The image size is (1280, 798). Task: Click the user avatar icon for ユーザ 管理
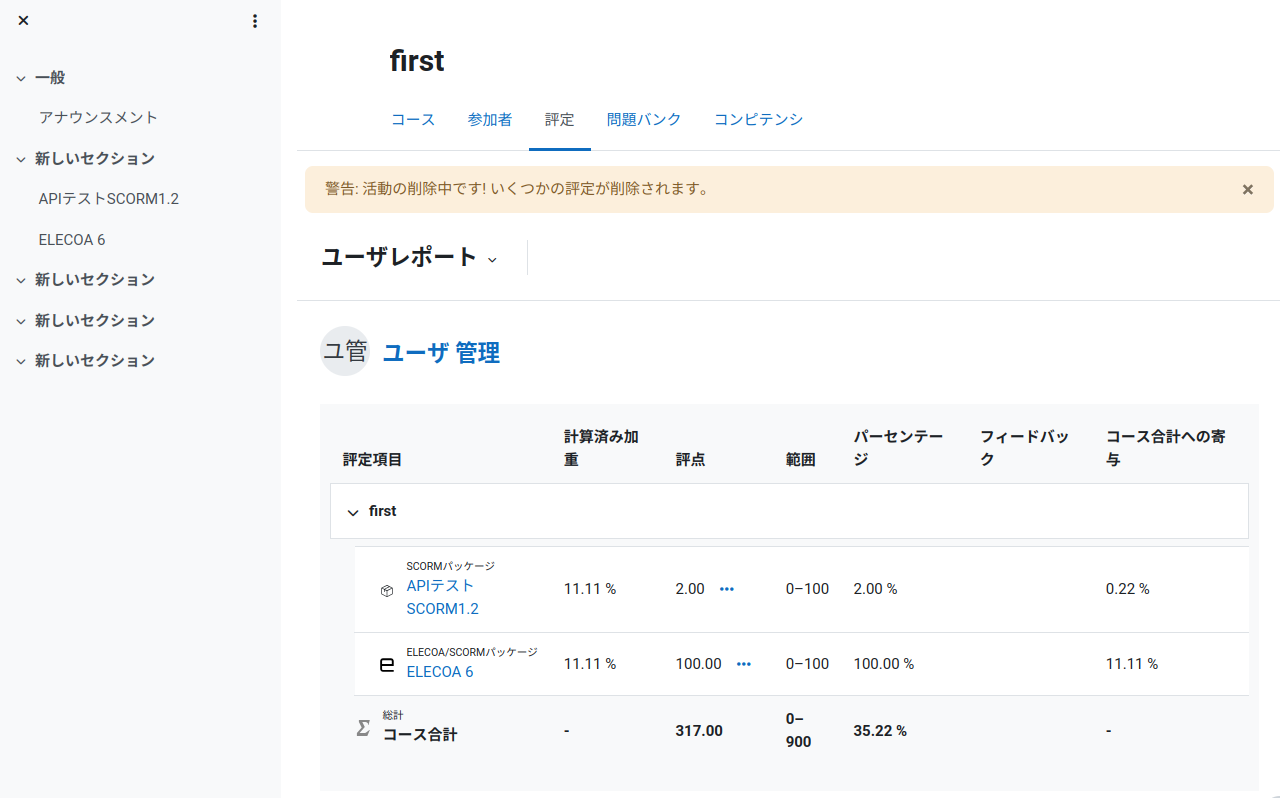pyautogui.click(x=345, y=351)
